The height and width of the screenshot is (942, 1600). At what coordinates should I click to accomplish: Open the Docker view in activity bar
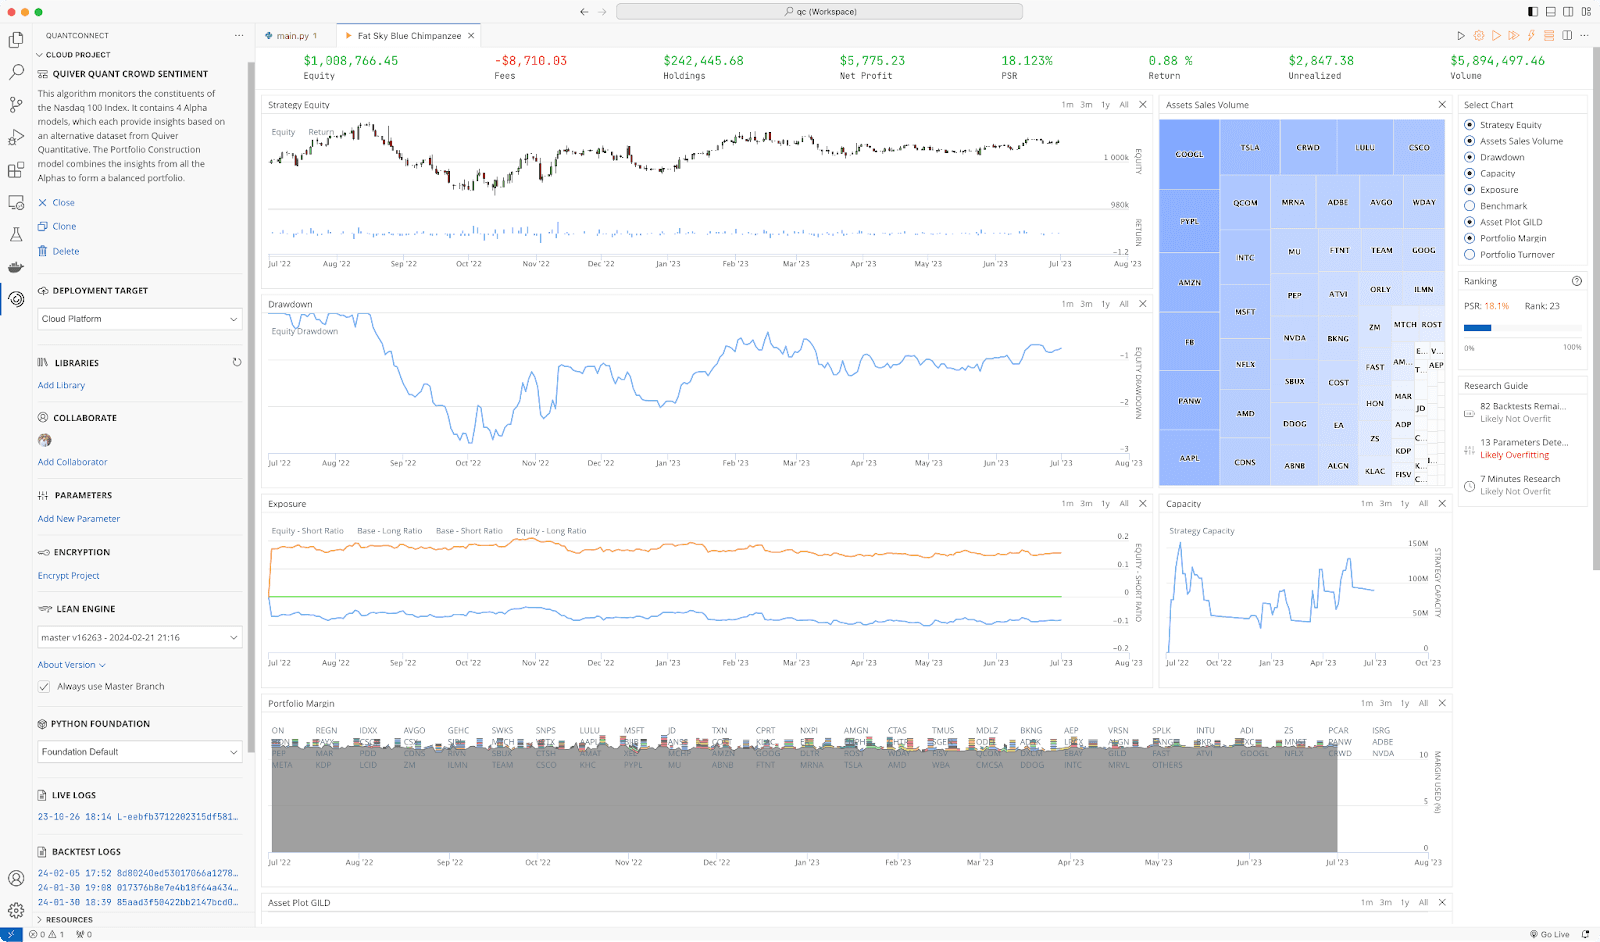(x=16, y=267)
